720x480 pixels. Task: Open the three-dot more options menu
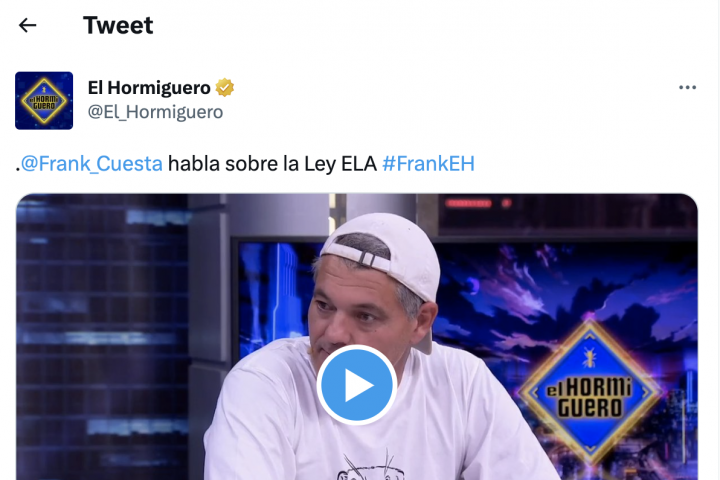pos(687,87)
